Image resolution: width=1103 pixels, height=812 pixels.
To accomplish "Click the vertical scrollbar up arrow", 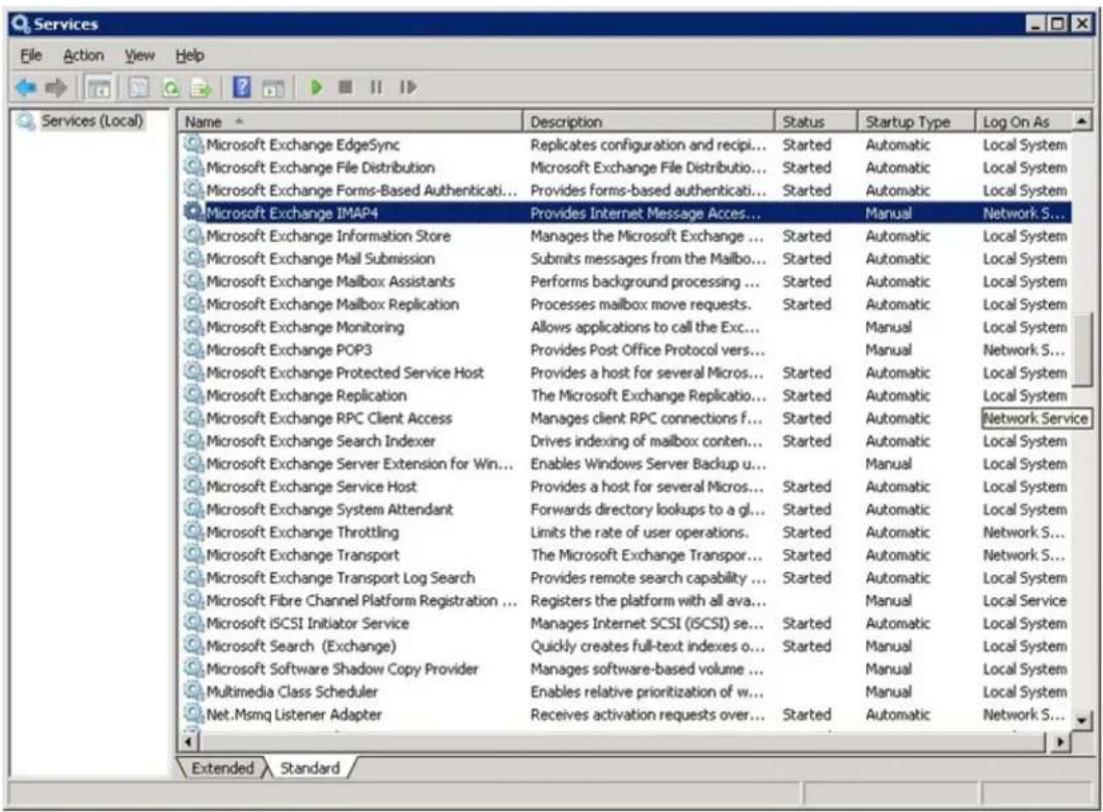I will pos(1082,121).
